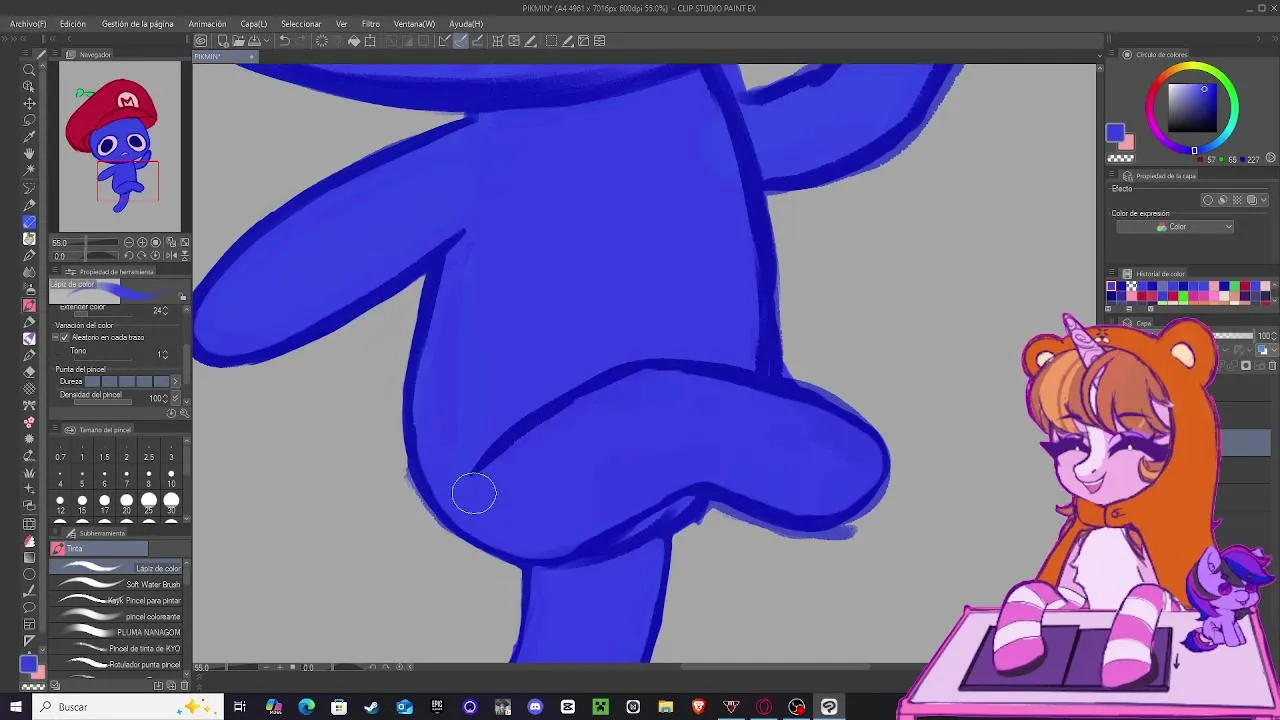
Task: Open Windows Start menu
Action: pyautogui.click(x=15, y=707)
